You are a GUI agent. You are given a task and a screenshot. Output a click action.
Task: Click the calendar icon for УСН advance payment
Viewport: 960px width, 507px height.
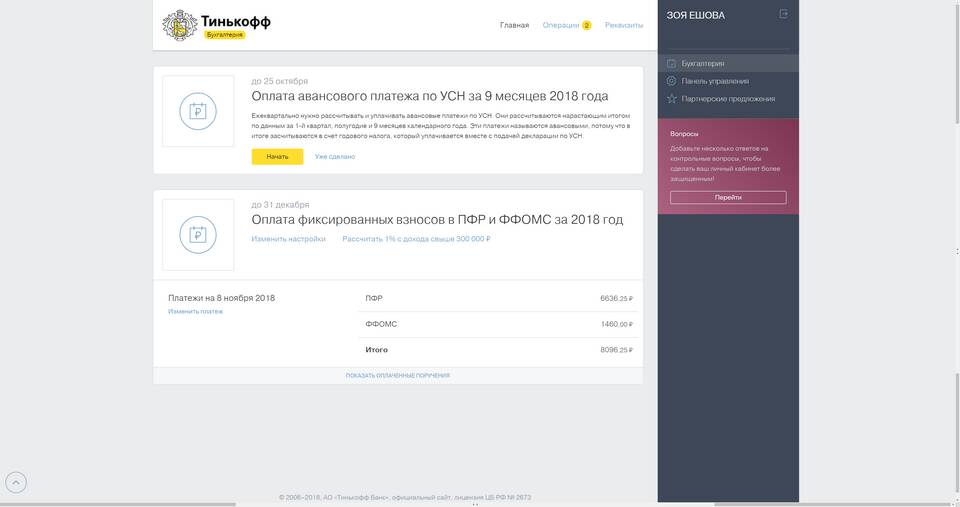[x=198, y=111]
